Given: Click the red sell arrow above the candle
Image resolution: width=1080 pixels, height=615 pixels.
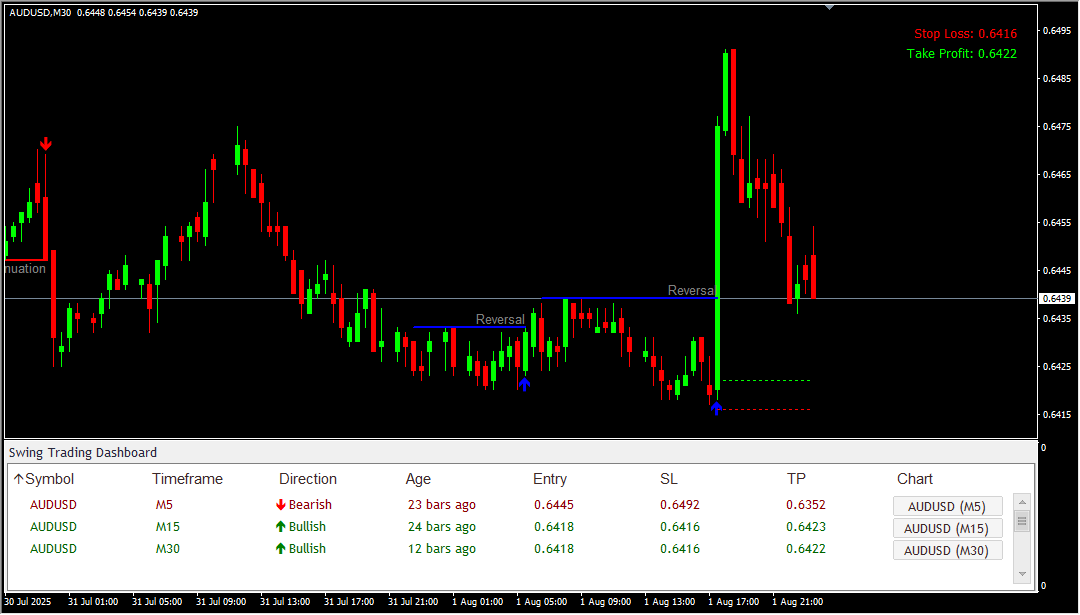Looking at the screenshot, I should tap(45, 144).
